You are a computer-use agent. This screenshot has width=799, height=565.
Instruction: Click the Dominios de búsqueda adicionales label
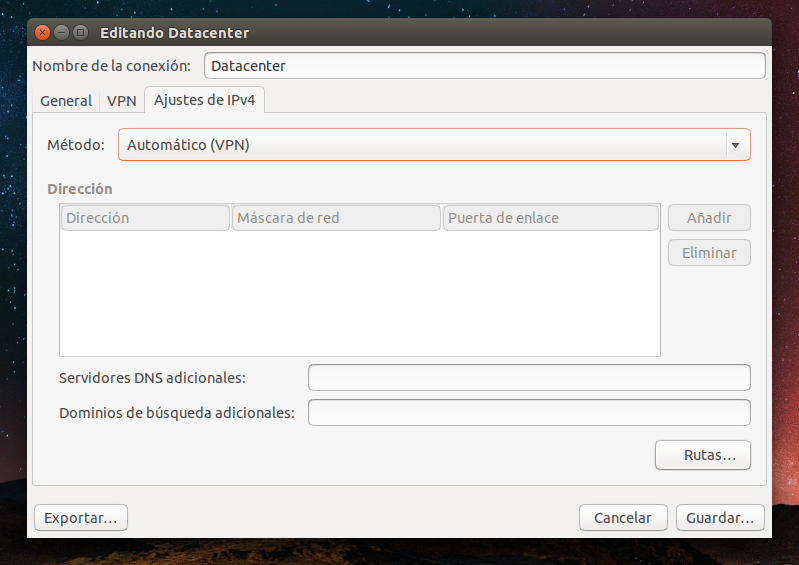point(177,413)
